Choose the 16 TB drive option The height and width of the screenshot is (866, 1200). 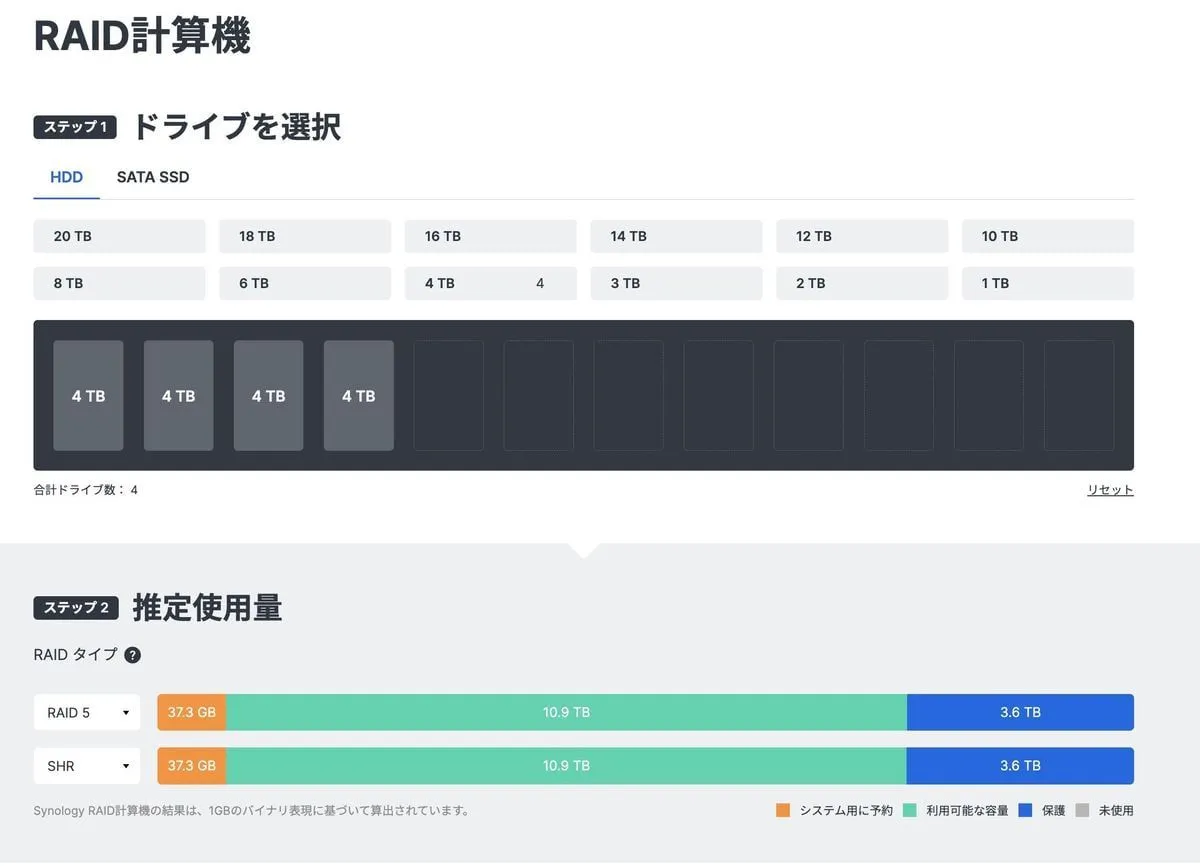(490, 236)
